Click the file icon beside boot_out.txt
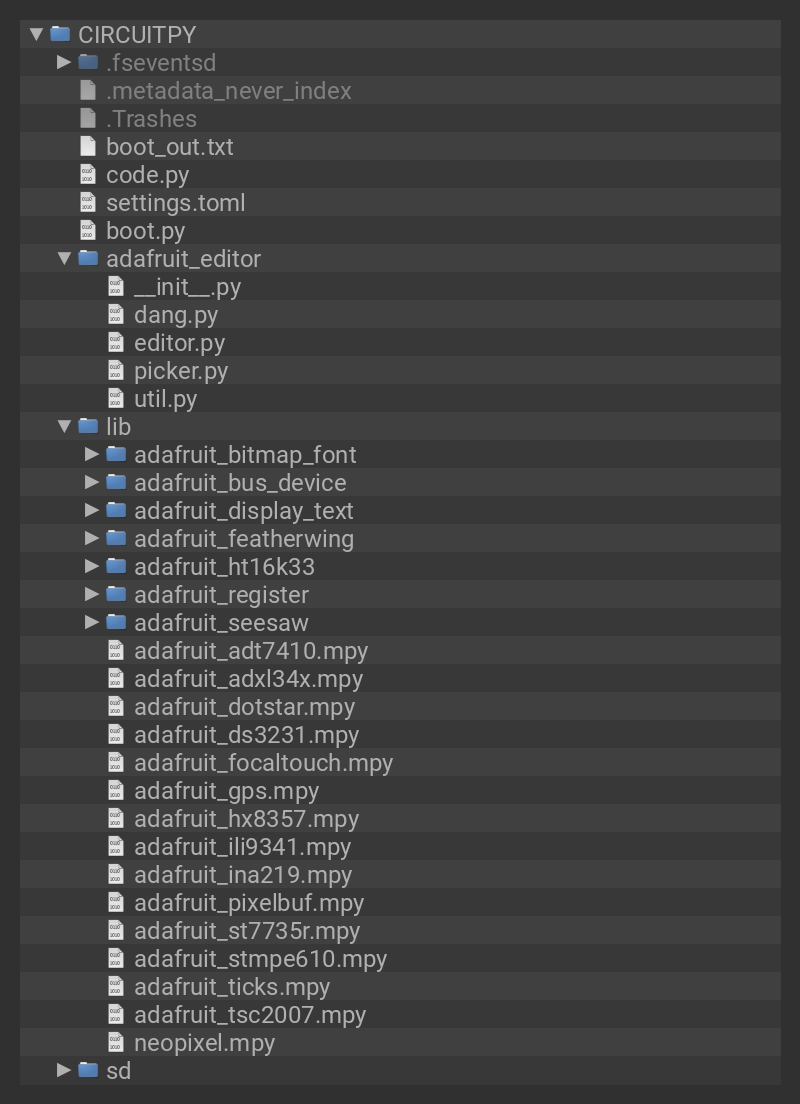 [88, 147]
